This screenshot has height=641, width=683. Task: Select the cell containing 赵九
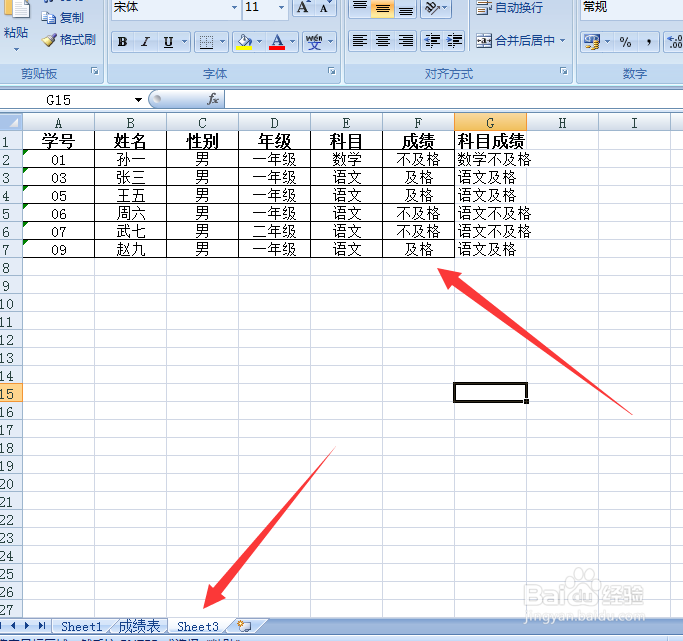(130, 249)
